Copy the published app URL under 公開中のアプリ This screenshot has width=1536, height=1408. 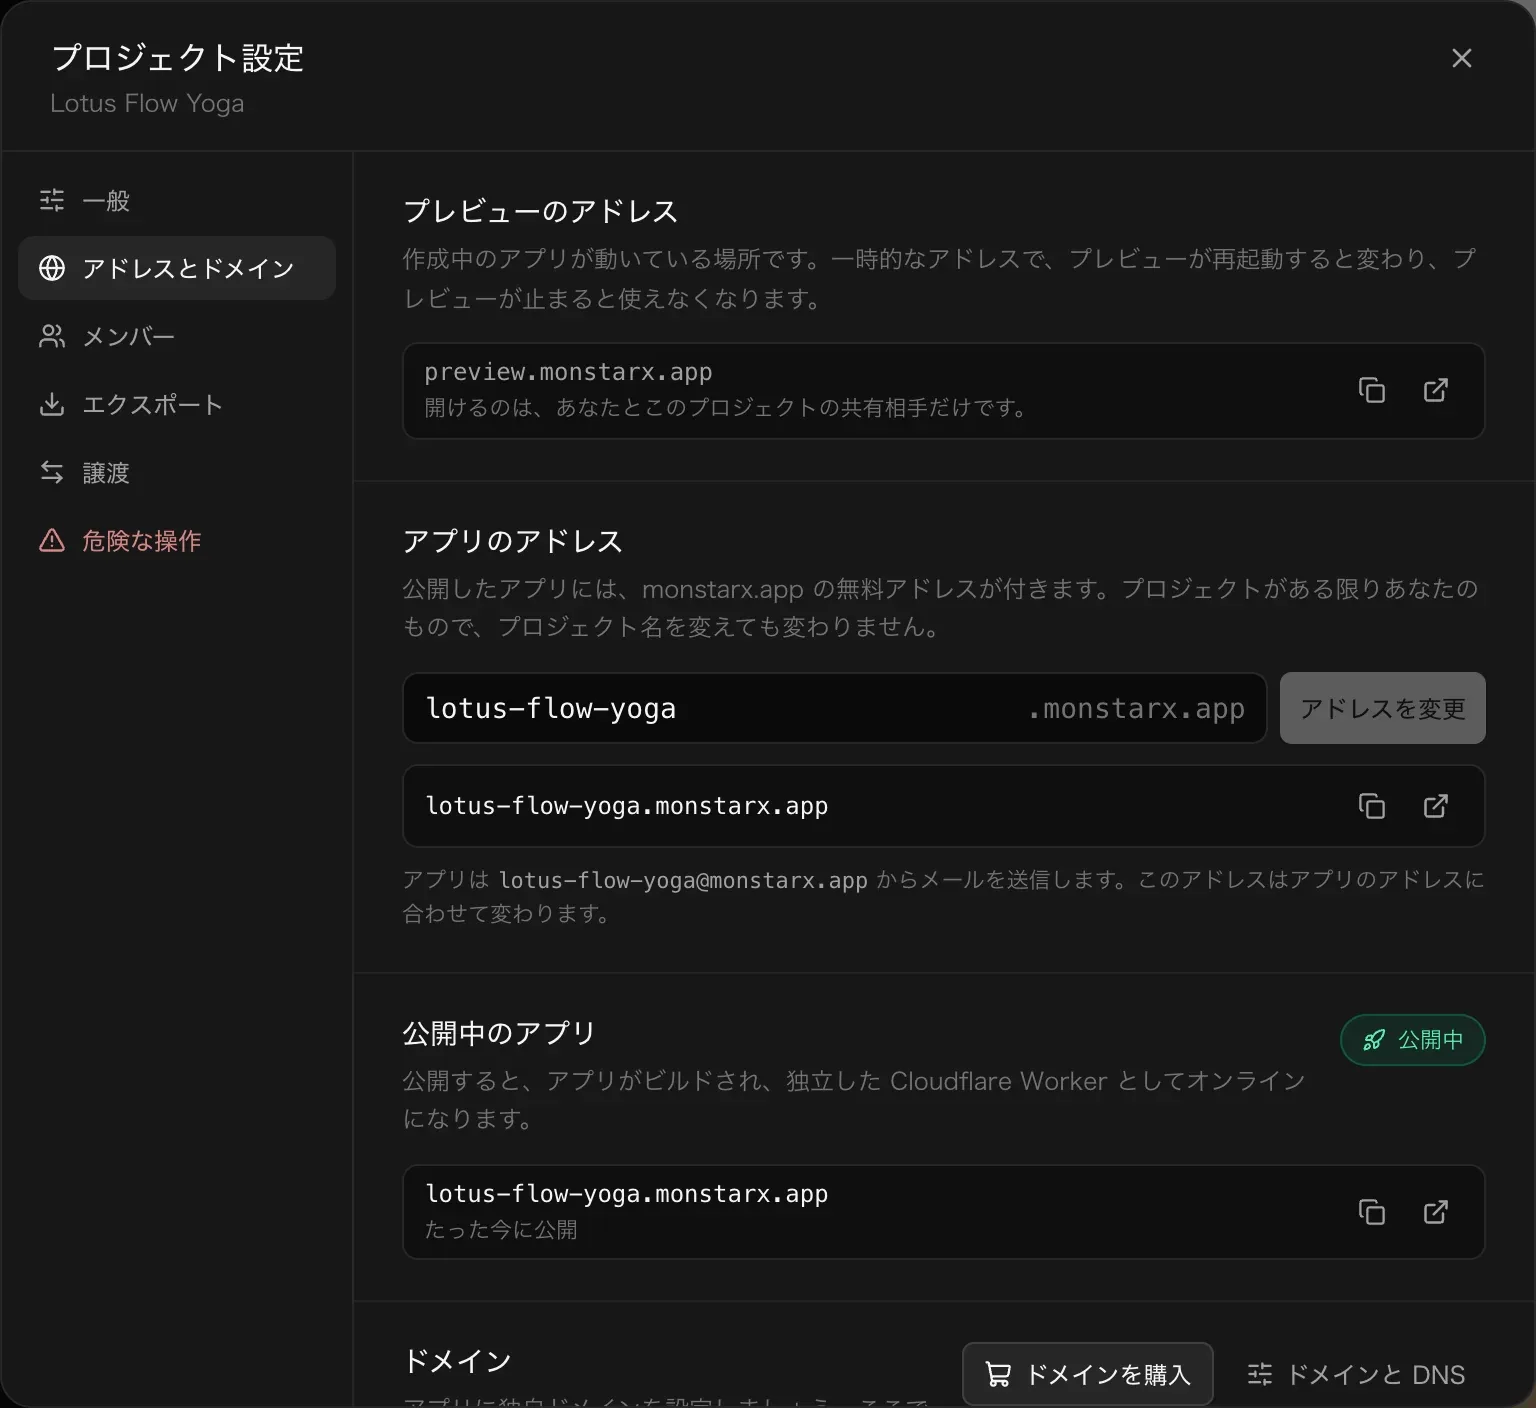[x=1371, y=1212]
